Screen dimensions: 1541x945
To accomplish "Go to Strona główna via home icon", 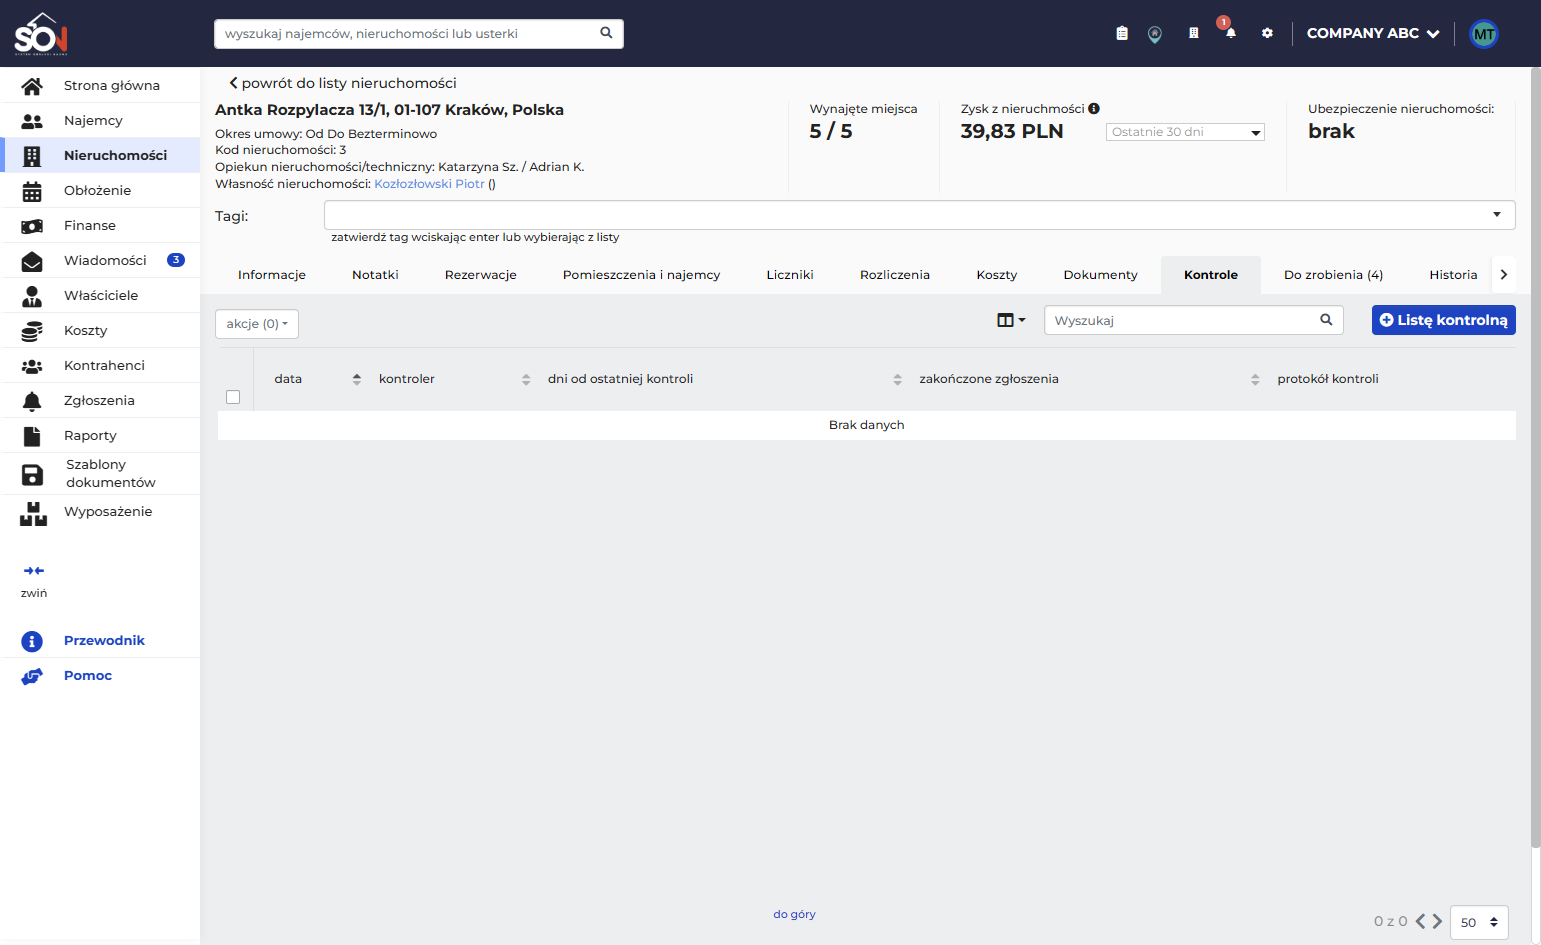I will 32,86.
